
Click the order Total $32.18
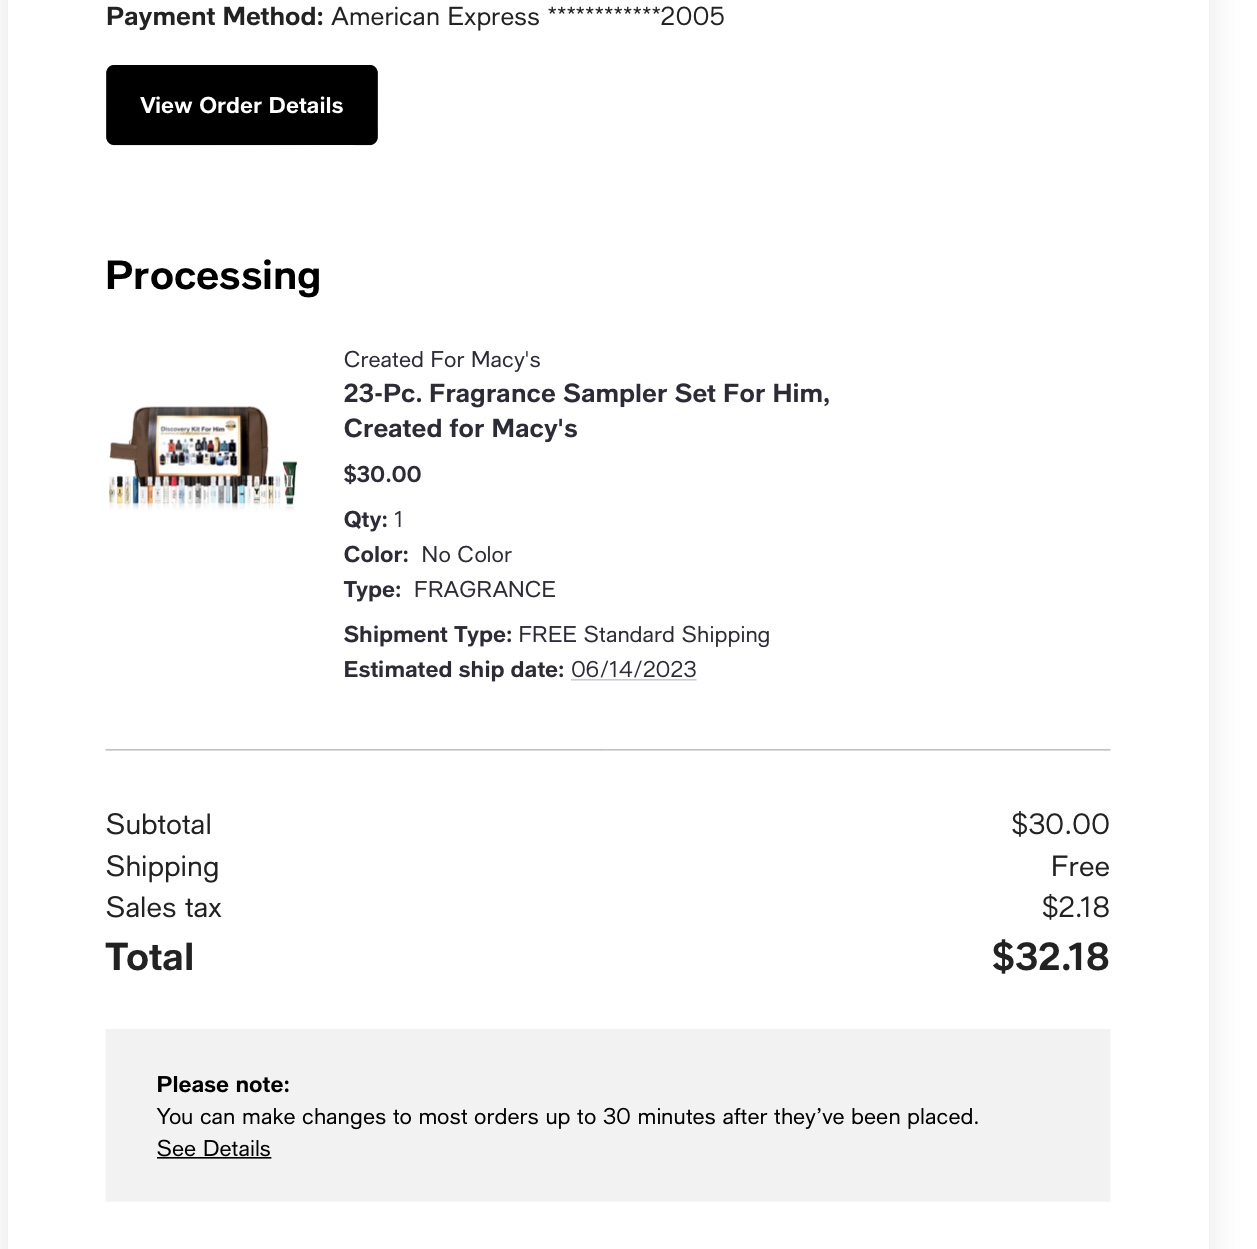(x=1049, y=957)
